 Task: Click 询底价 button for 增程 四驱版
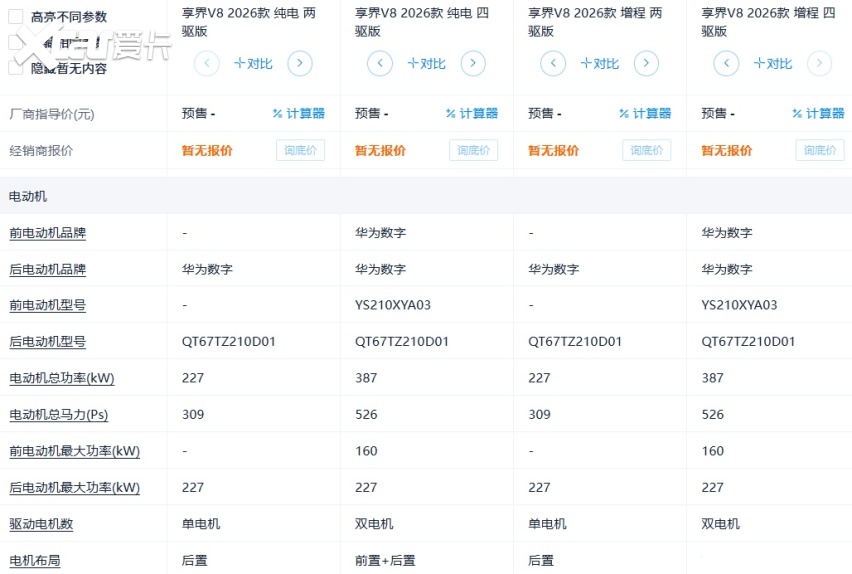point(820,150)
